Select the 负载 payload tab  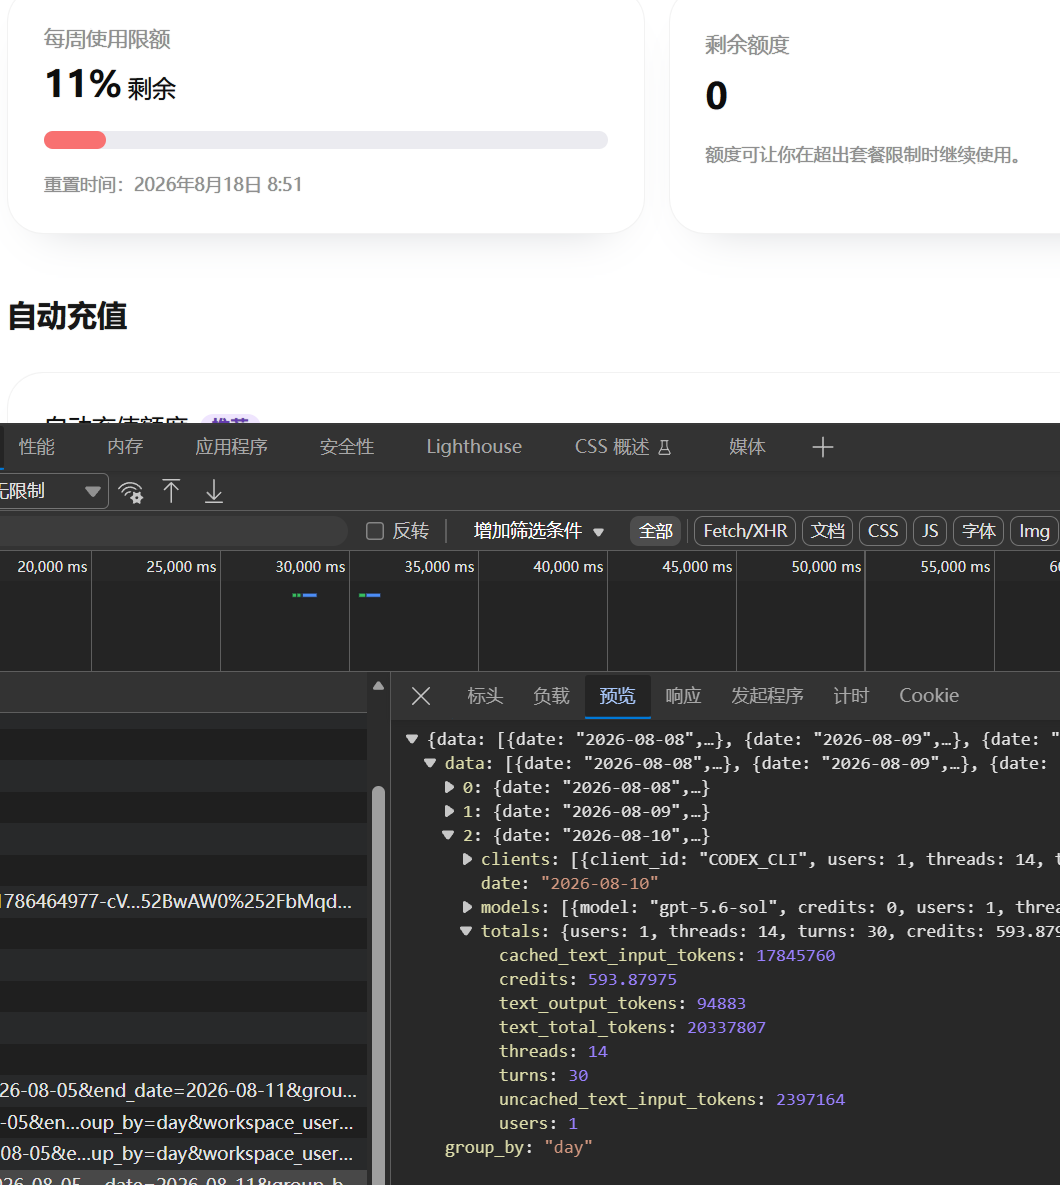click(x=551, y=695)
